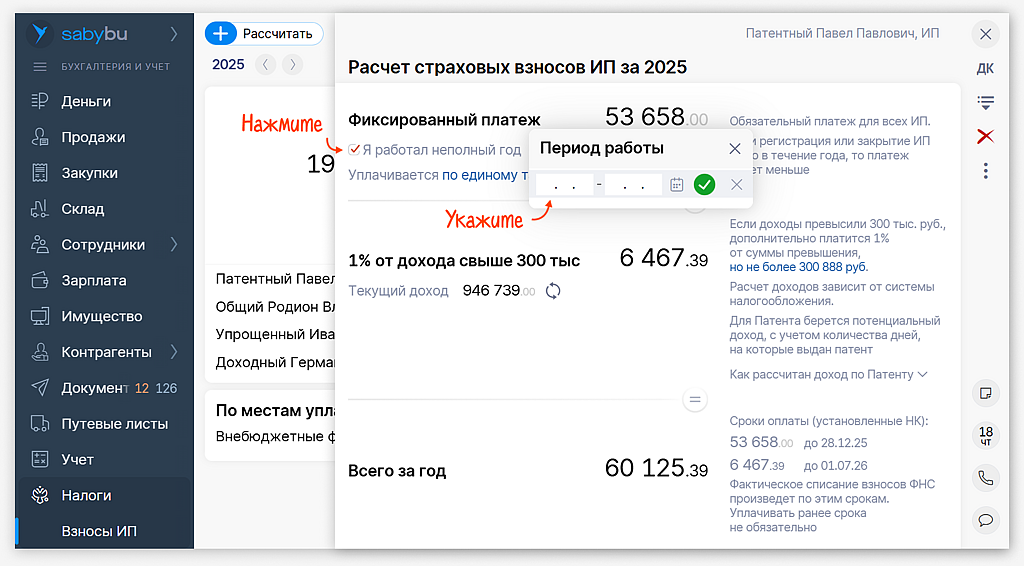Screen dimensions: 1024x566
Task: Click the calendar icon in Период работы
Action: click(x=677, y=184)
